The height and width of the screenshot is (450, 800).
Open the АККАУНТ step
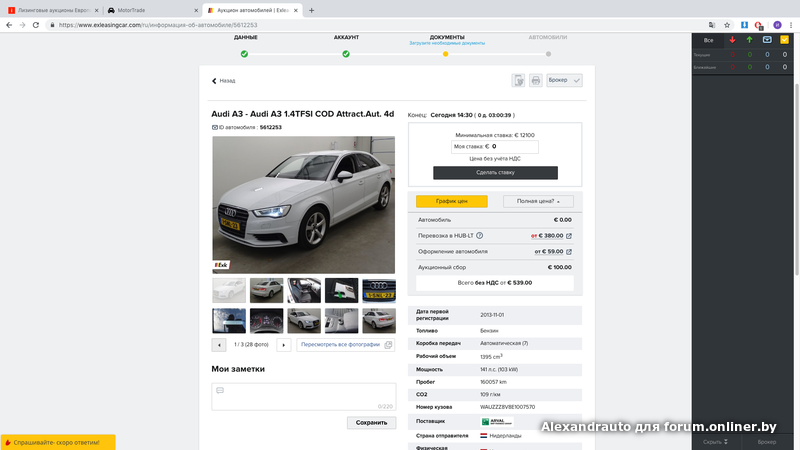click(346, 37)
